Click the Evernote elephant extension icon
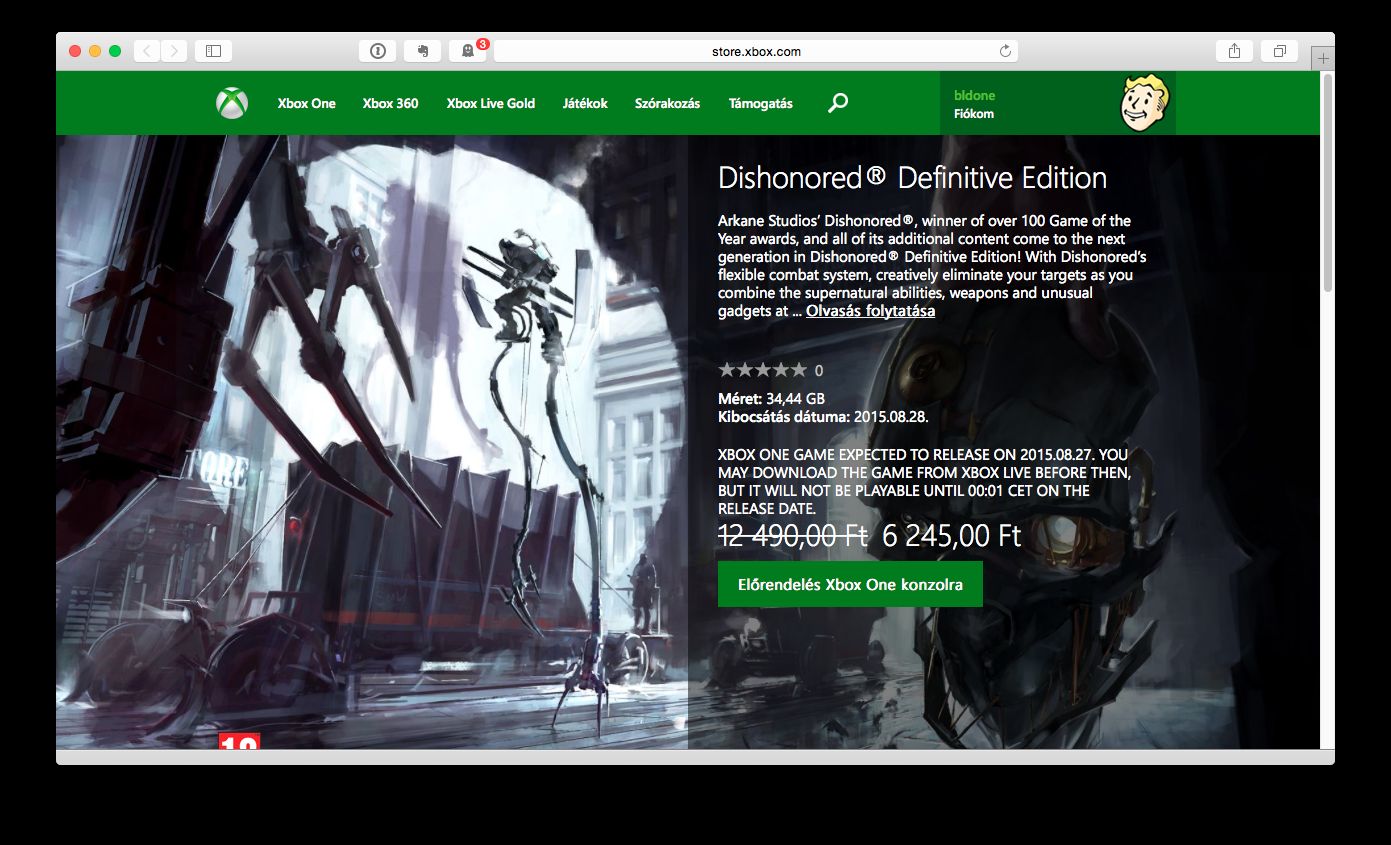 pos(423,51)
